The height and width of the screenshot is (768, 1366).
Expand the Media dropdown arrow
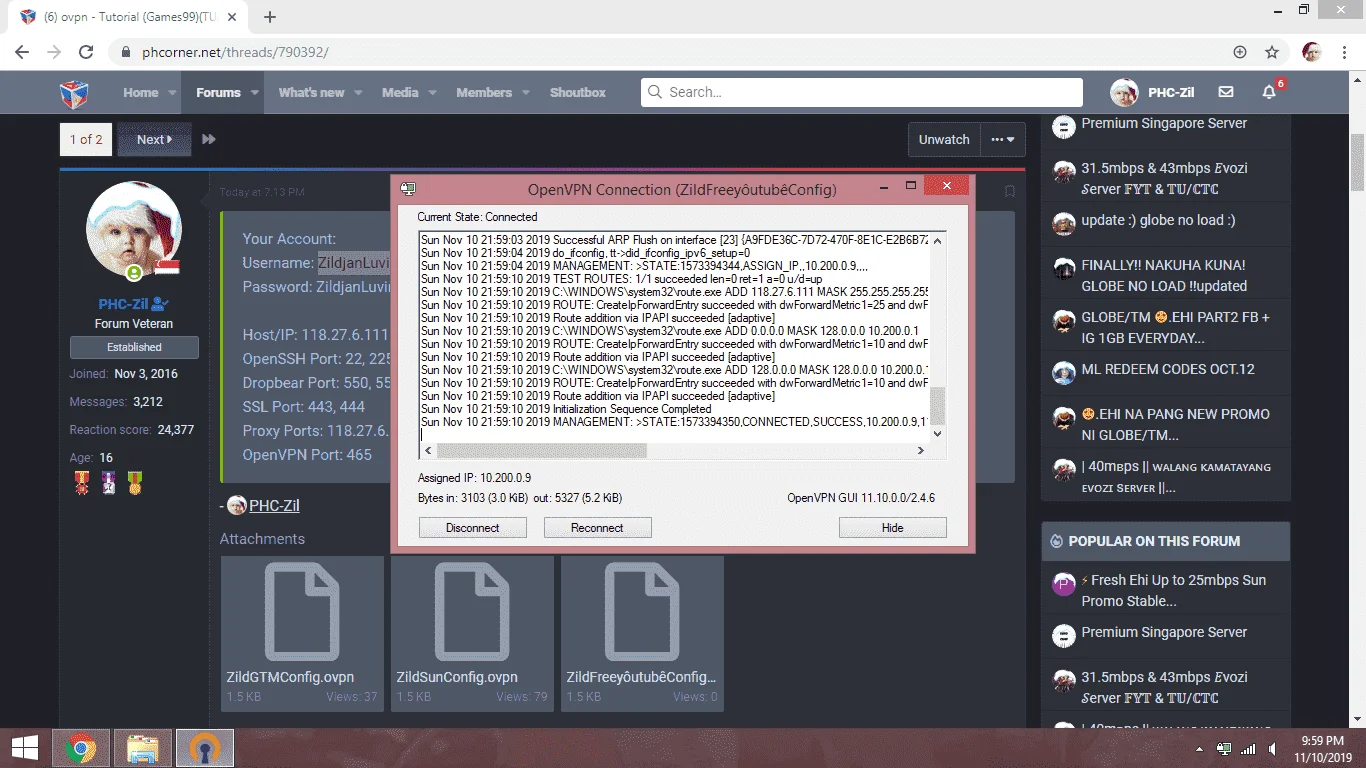click(x=433, y=93)
